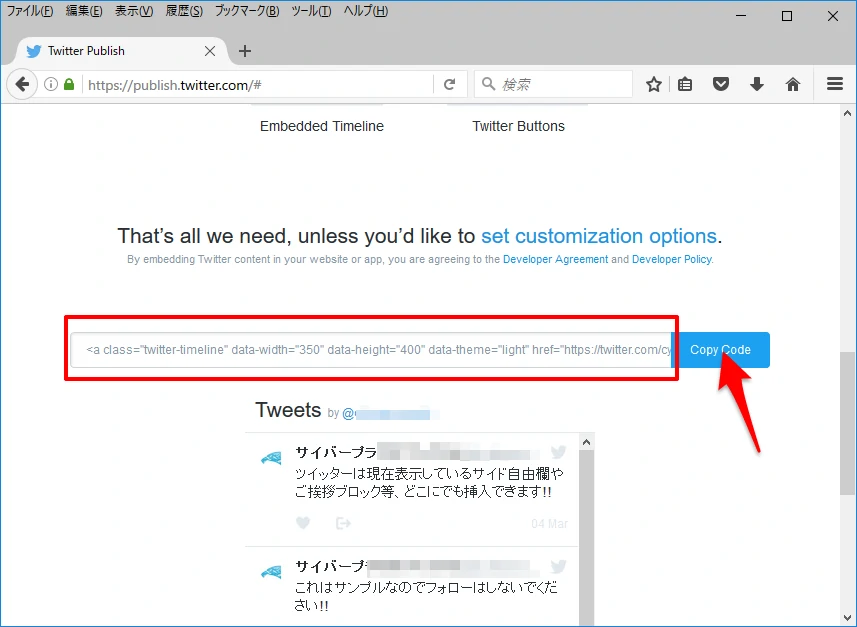Image resolution: width=857 pixels, height=627 pixels.
Task: Open the Developer Agreement link
Action: pos(555,259)
